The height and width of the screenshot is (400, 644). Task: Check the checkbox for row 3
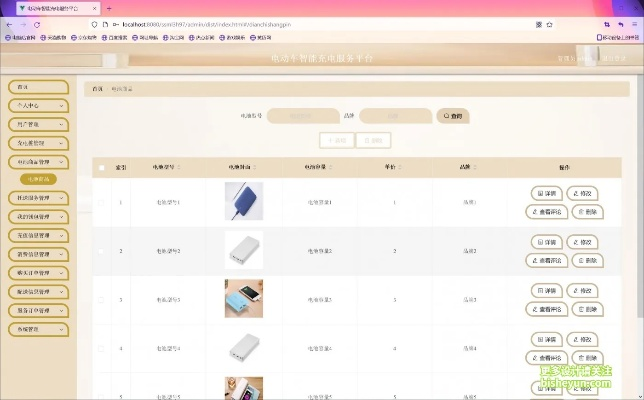point(101,299)
